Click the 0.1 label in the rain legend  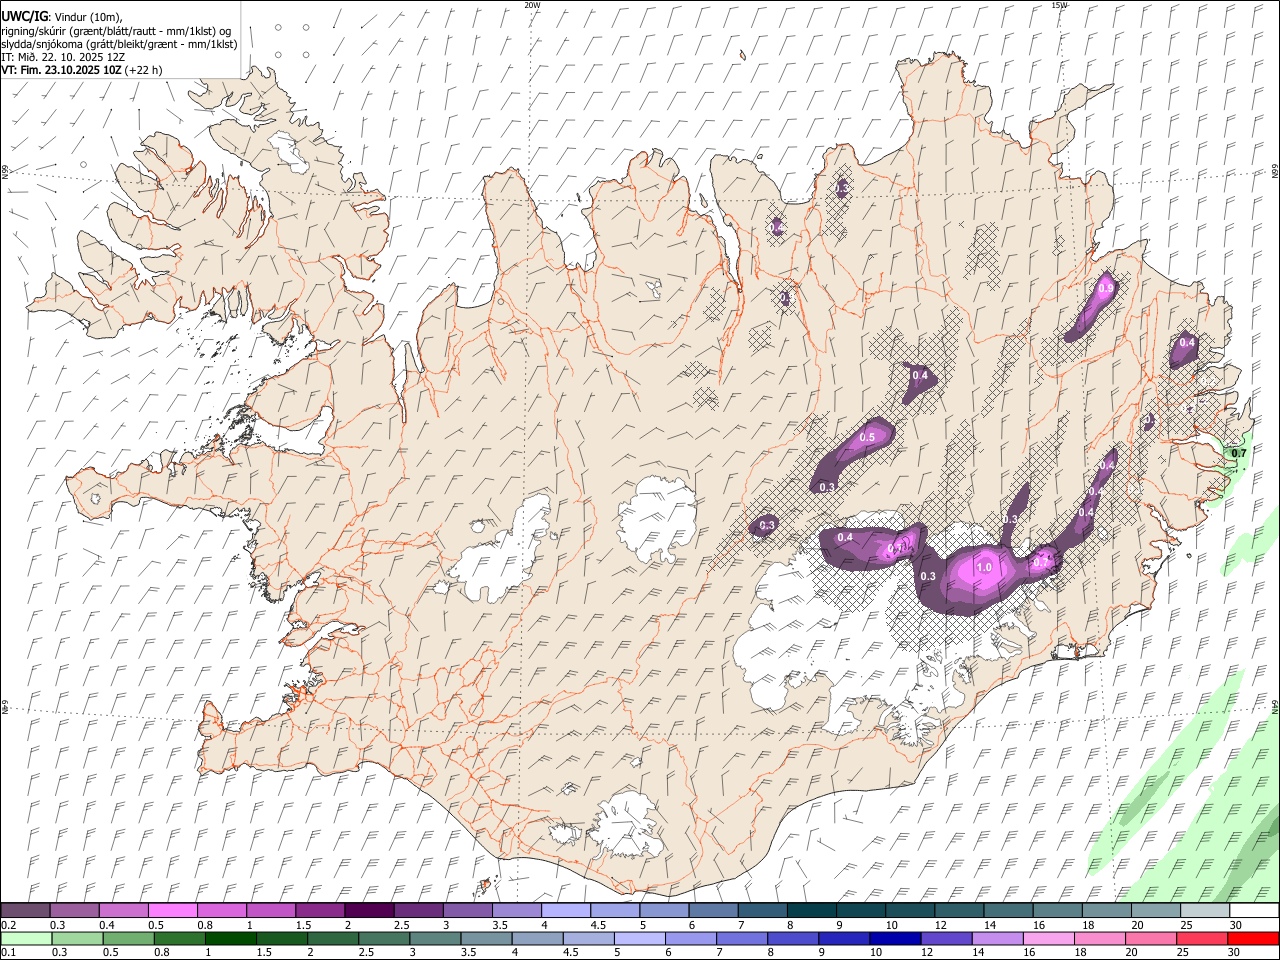[x=8, y=953]
